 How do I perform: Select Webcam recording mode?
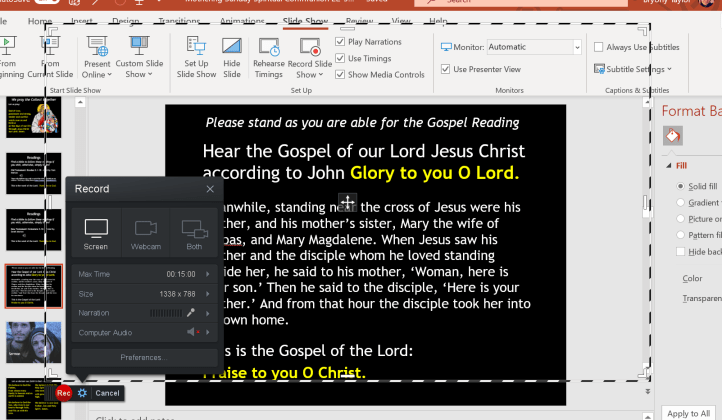pyautogui.click(x=145, y=232)
